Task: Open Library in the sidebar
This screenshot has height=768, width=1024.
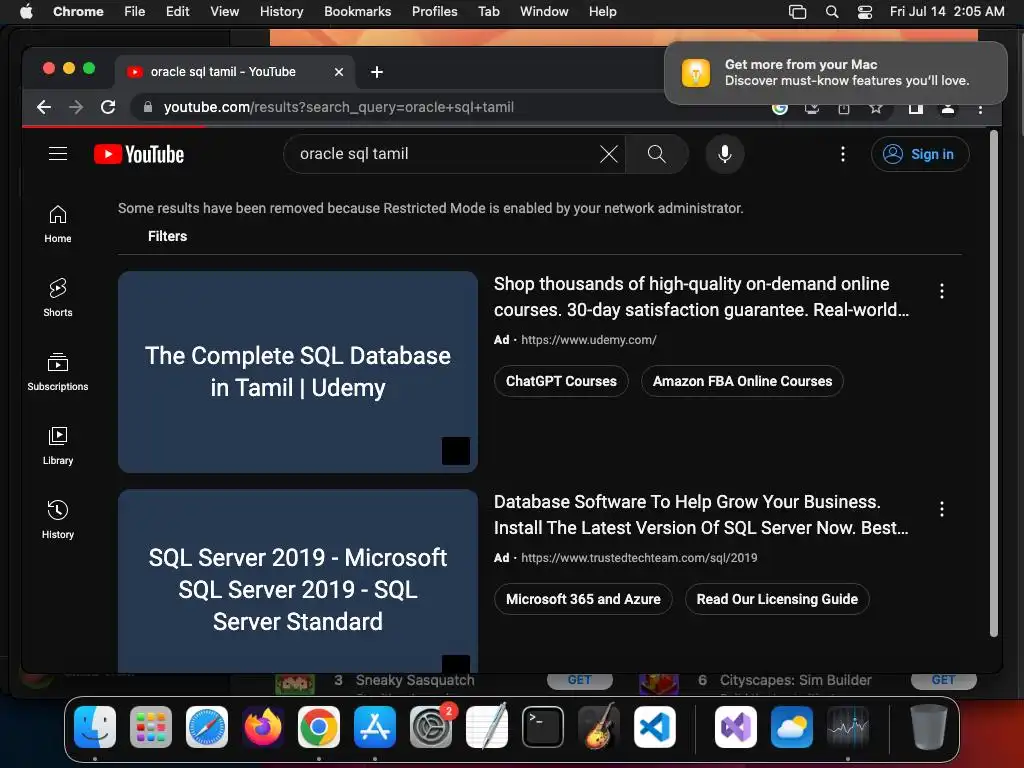Action: tap(57, 446)
